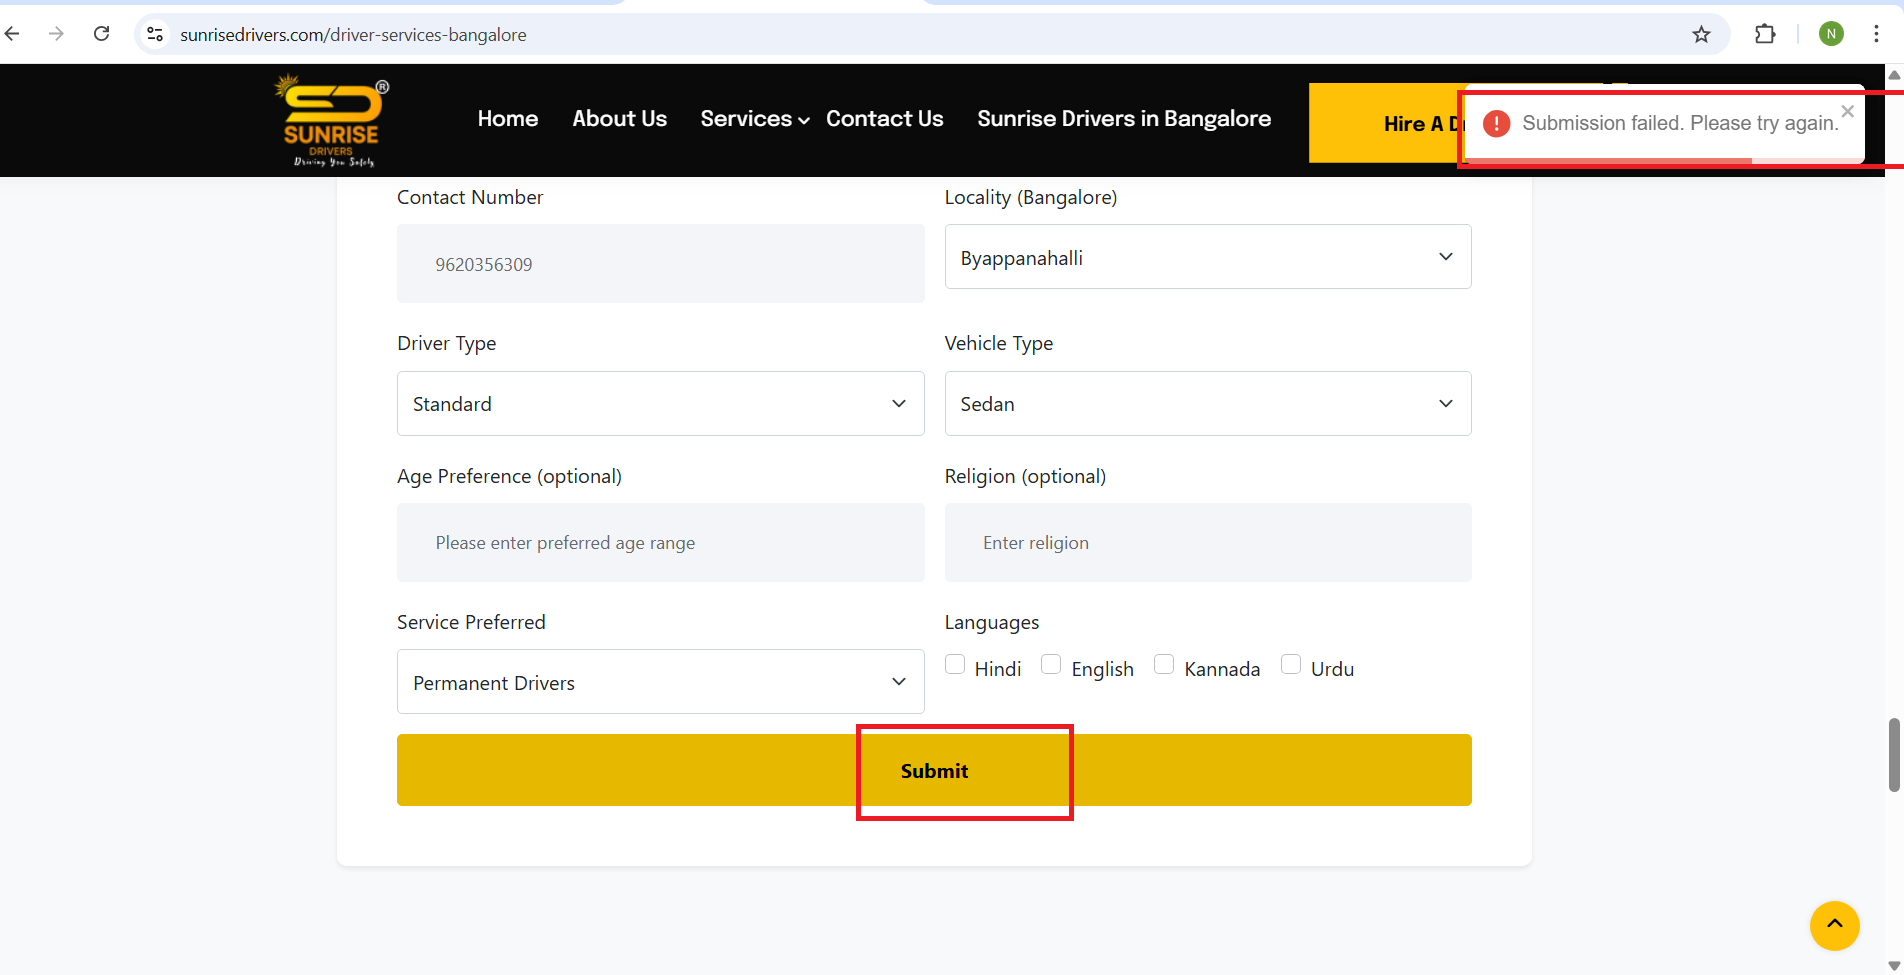This screenshot has width=1904, height=975.
Task: Bookmark this page with star icon
Action: coord(1701,35)
